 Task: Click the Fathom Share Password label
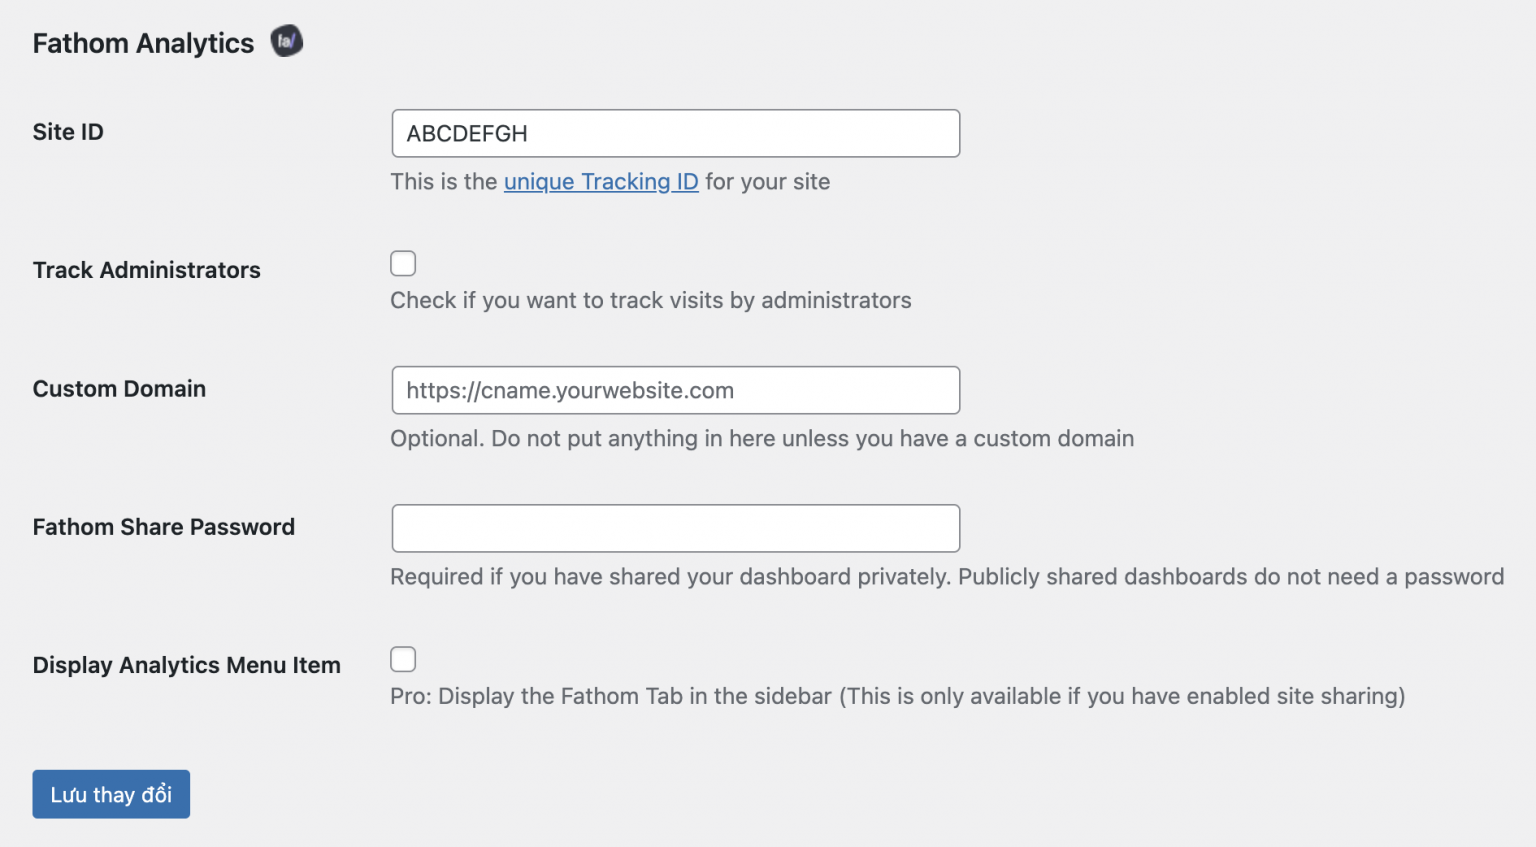coord(164,526)
